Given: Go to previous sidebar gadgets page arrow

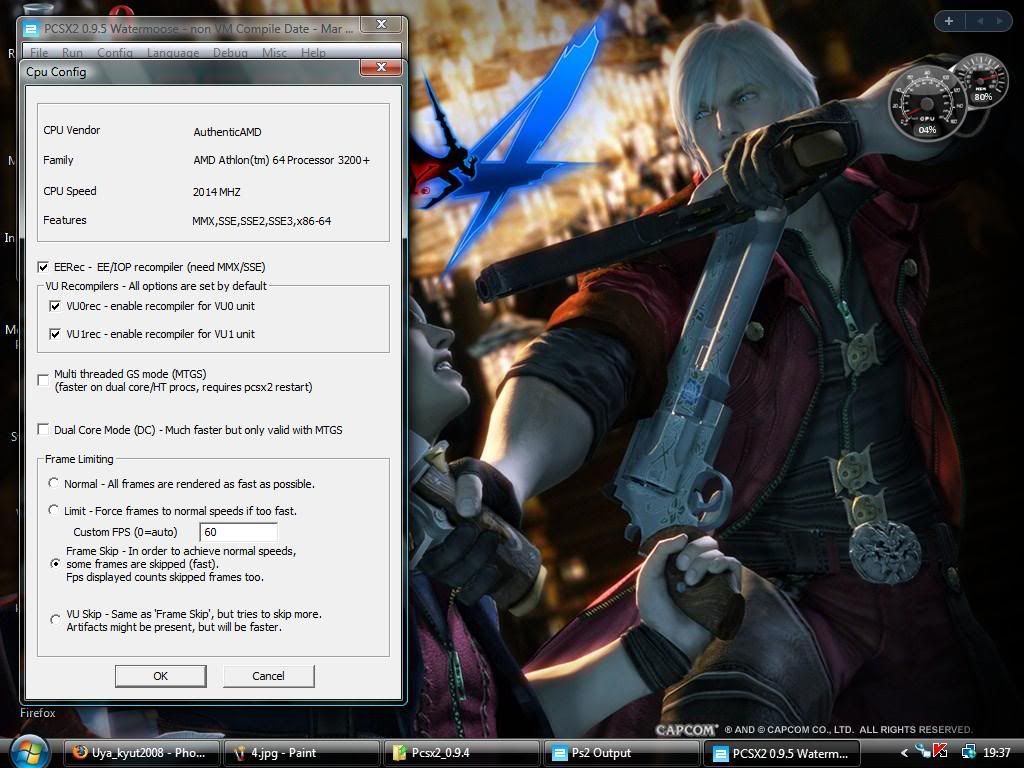Looking at the screenshot, I should tap(980, 21).
